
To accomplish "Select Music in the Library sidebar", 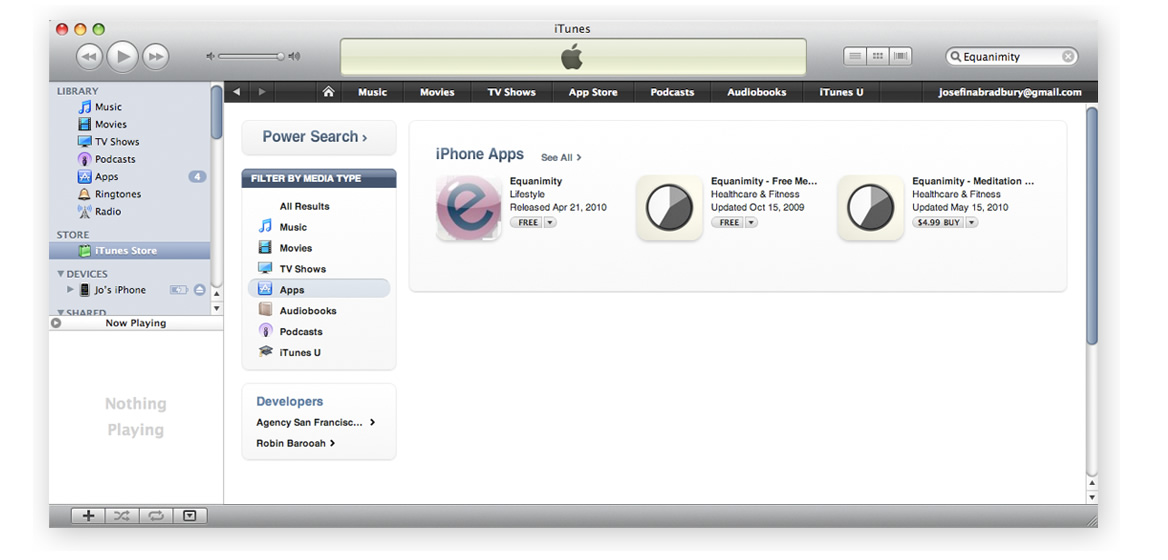I will click(x=108, y=106).
